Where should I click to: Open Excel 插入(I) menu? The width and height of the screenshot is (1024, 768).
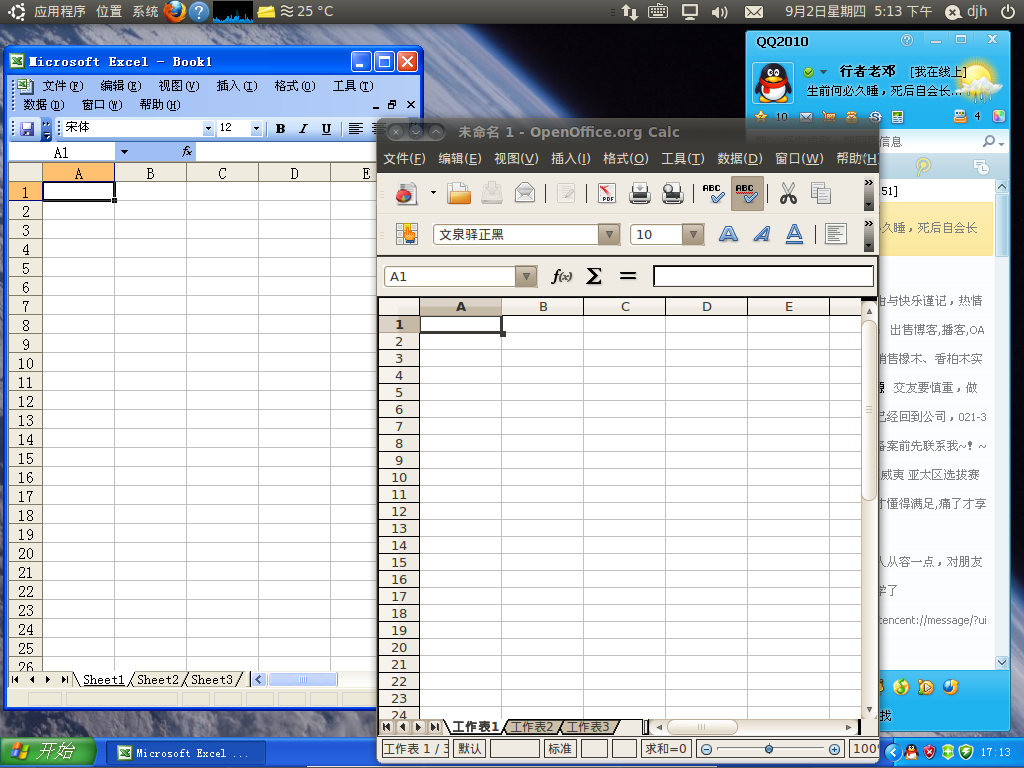[237, 86]
